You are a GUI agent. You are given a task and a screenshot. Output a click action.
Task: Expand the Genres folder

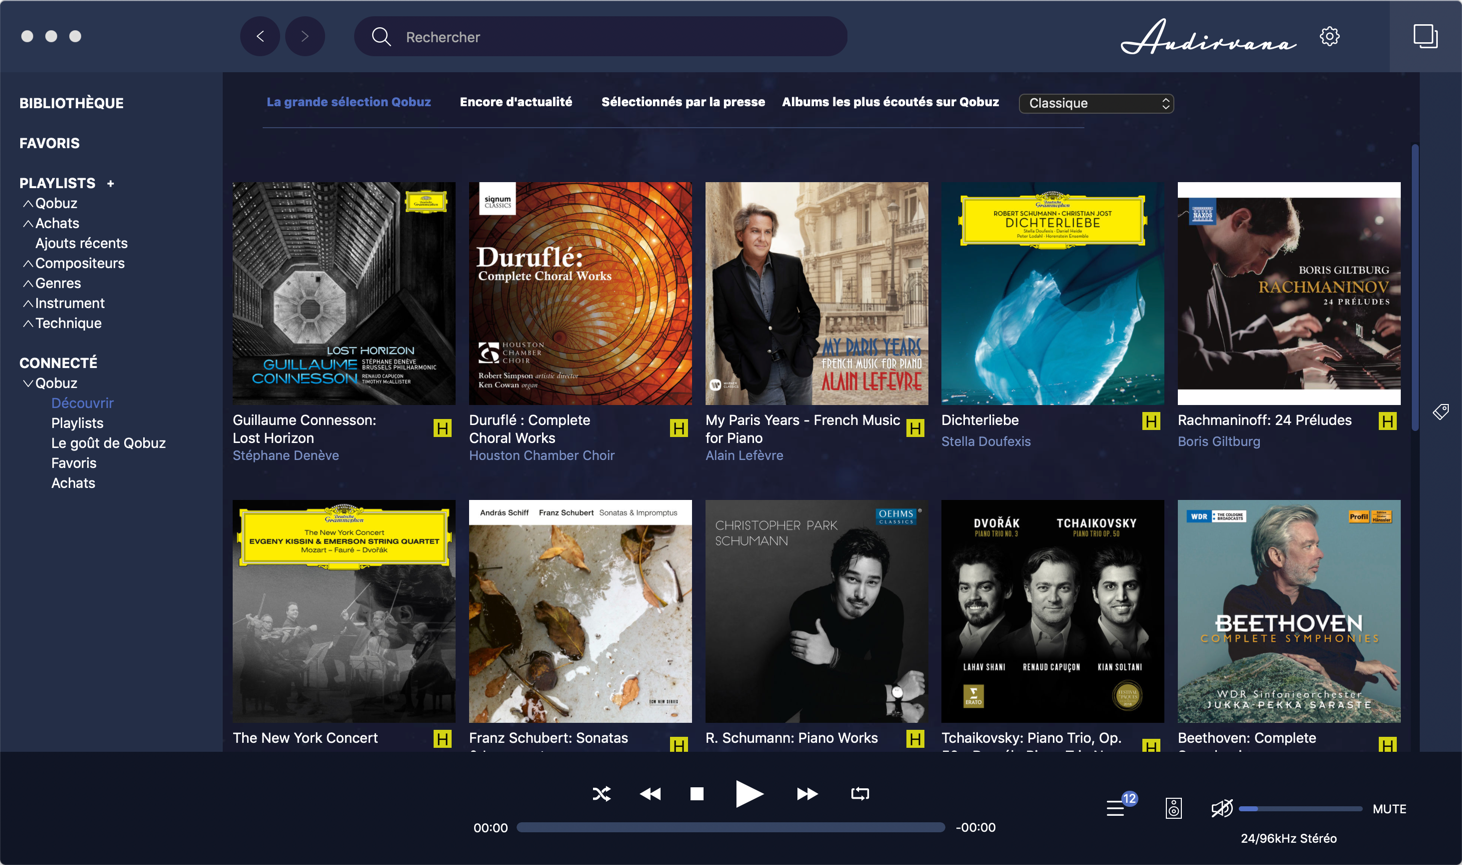click(28, 283)
